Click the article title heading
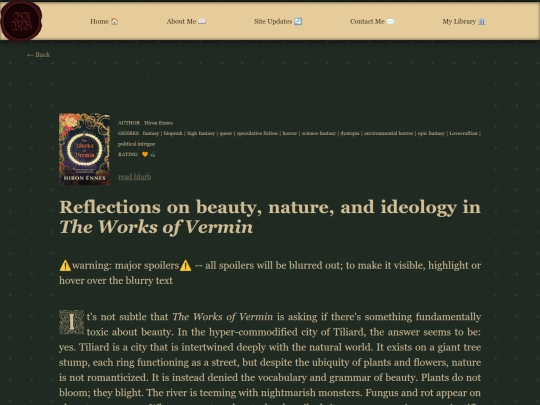 pos(270,217)
